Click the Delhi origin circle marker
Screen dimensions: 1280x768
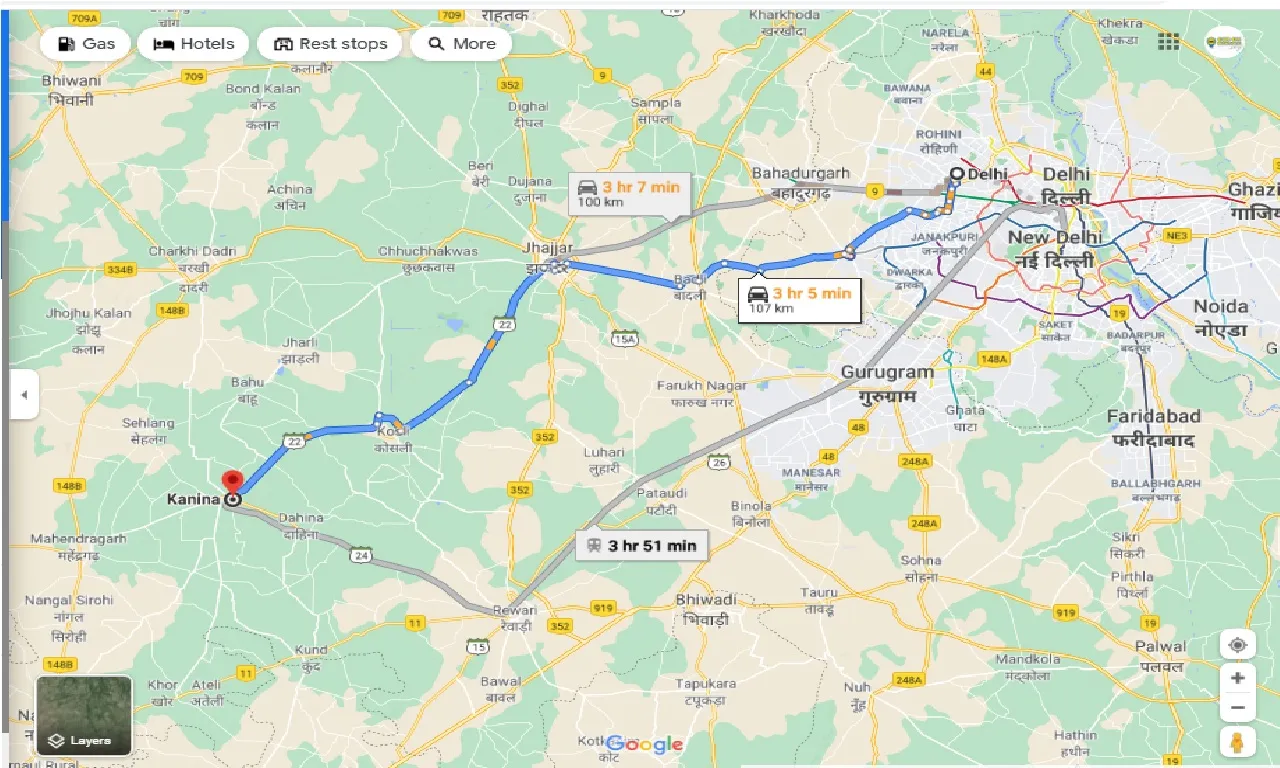pos(956,174)
